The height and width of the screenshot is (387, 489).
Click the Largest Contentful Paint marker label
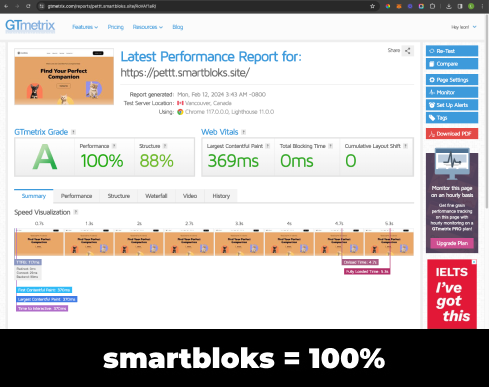pyautogui.click(x=47, y=299)
